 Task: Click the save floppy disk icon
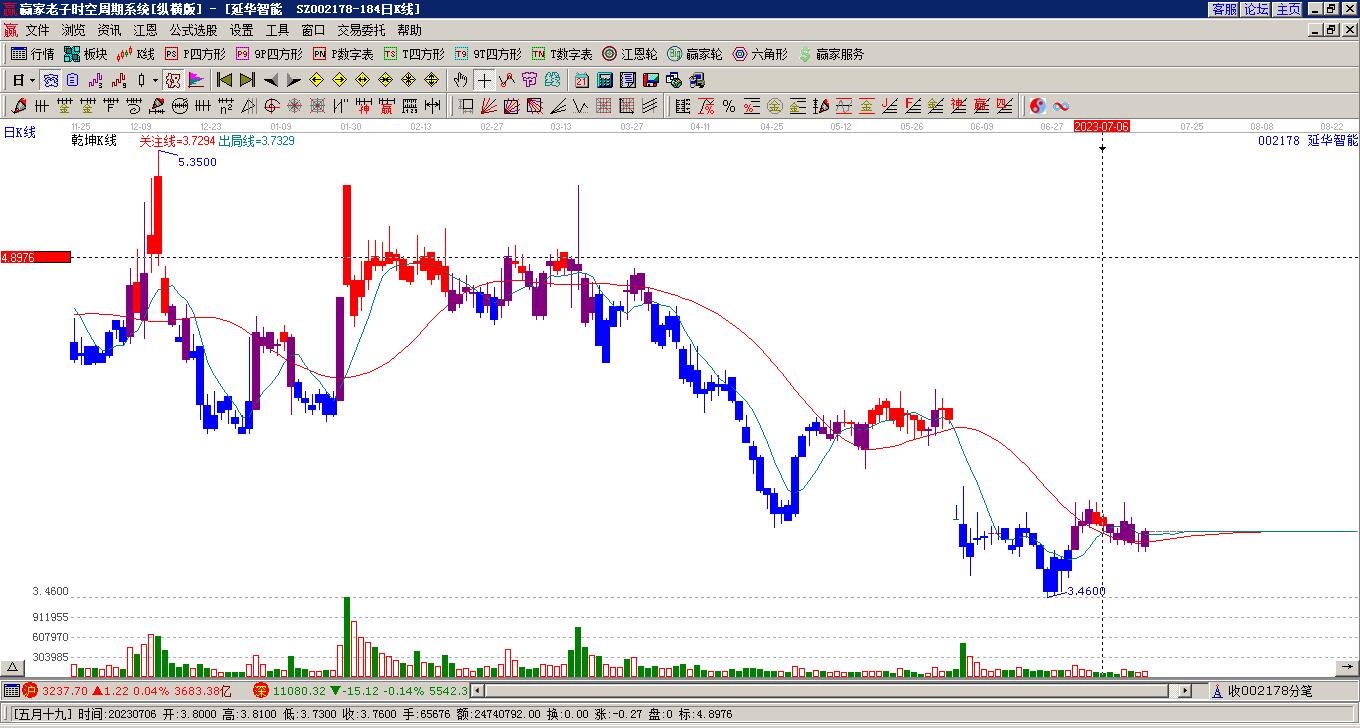pos(651,80)
